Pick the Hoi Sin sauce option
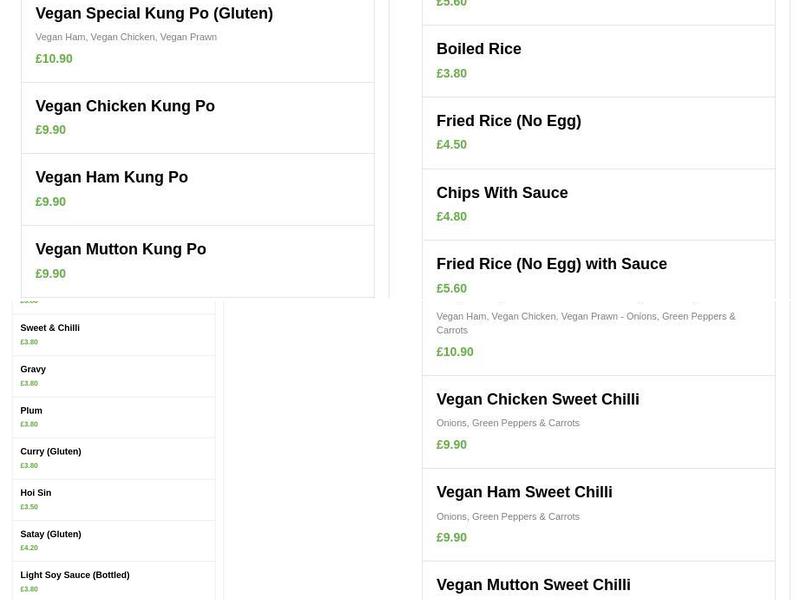Screen dimensions: 800x600 35,492
